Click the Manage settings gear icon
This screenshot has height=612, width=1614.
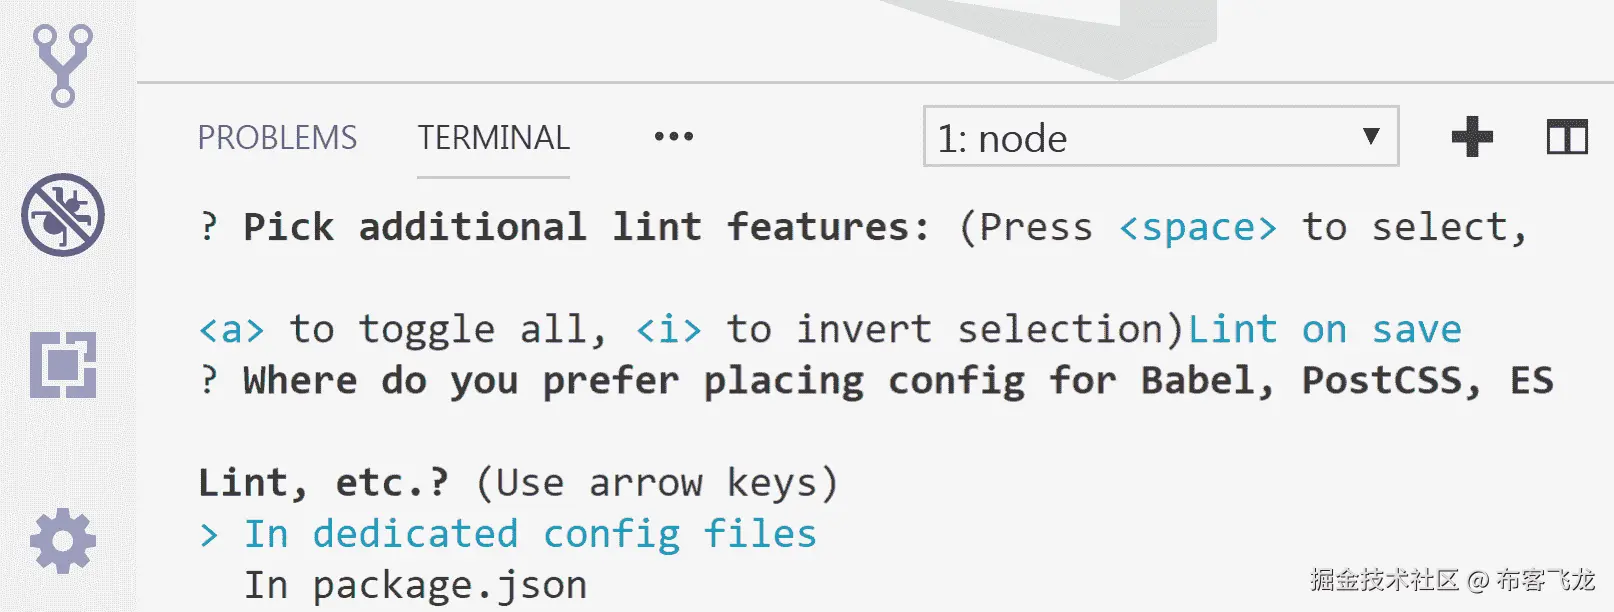(x=63, y=541)
